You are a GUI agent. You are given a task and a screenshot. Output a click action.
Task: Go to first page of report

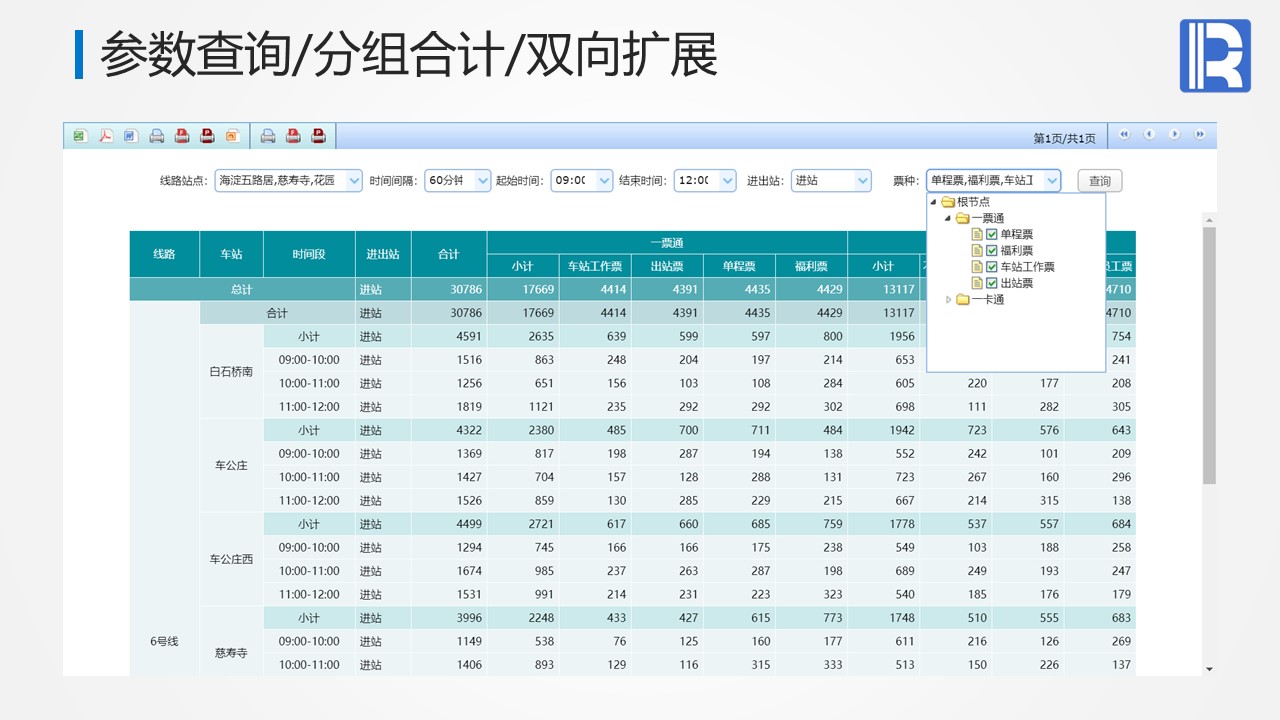[1124, 135]
